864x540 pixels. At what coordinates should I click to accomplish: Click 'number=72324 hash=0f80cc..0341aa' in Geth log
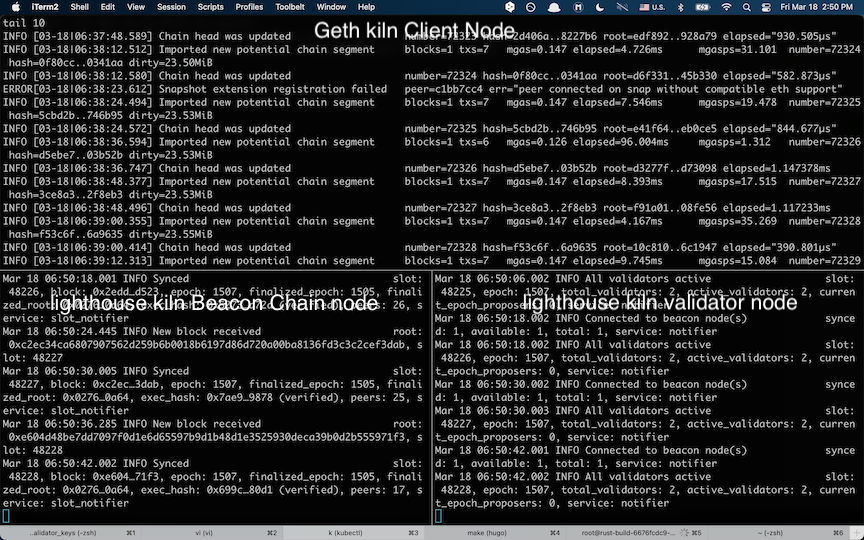[499, 76]
